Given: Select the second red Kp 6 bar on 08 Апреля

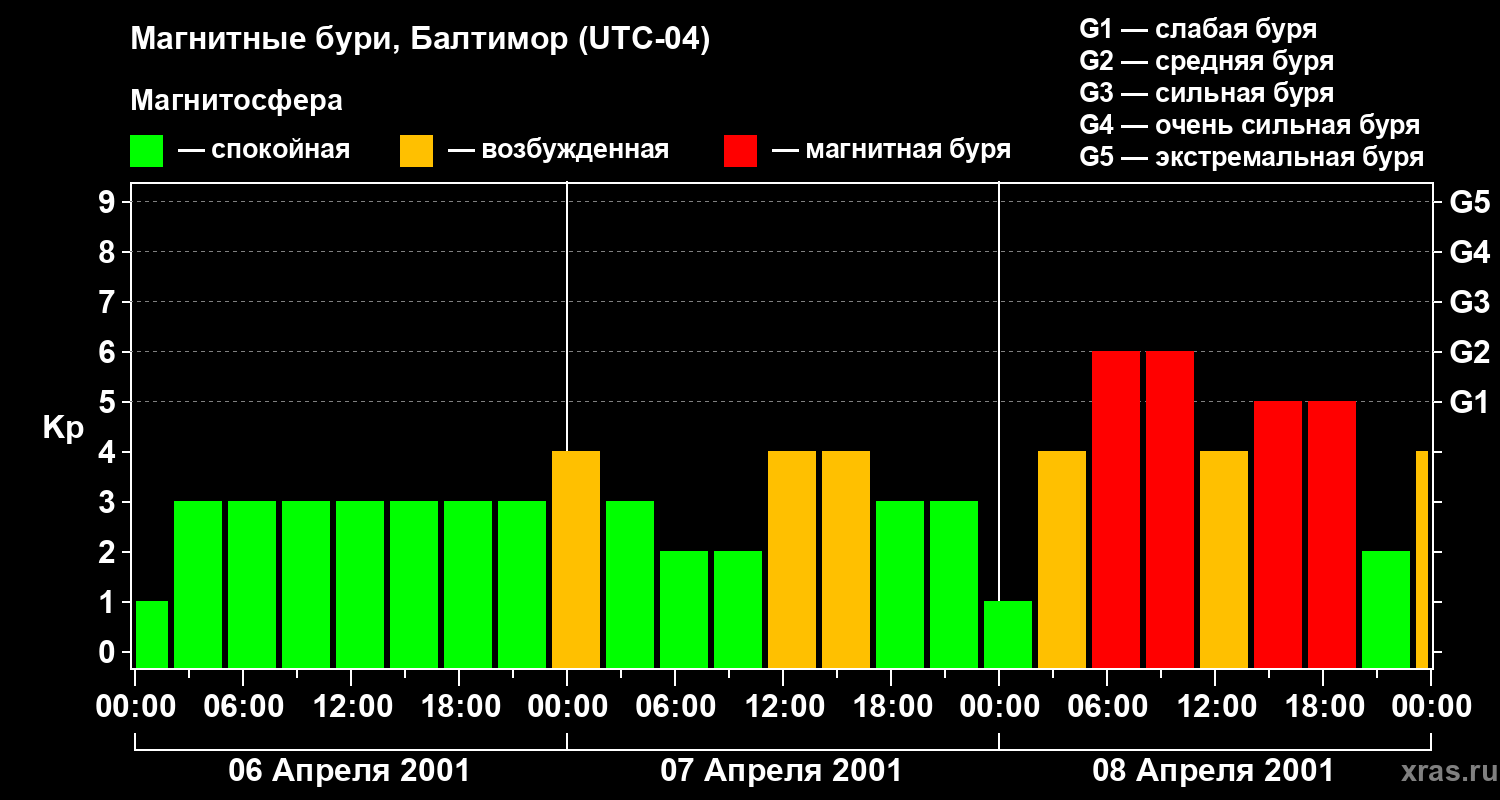Looking at the screenshot, I should coord(1170,509).
